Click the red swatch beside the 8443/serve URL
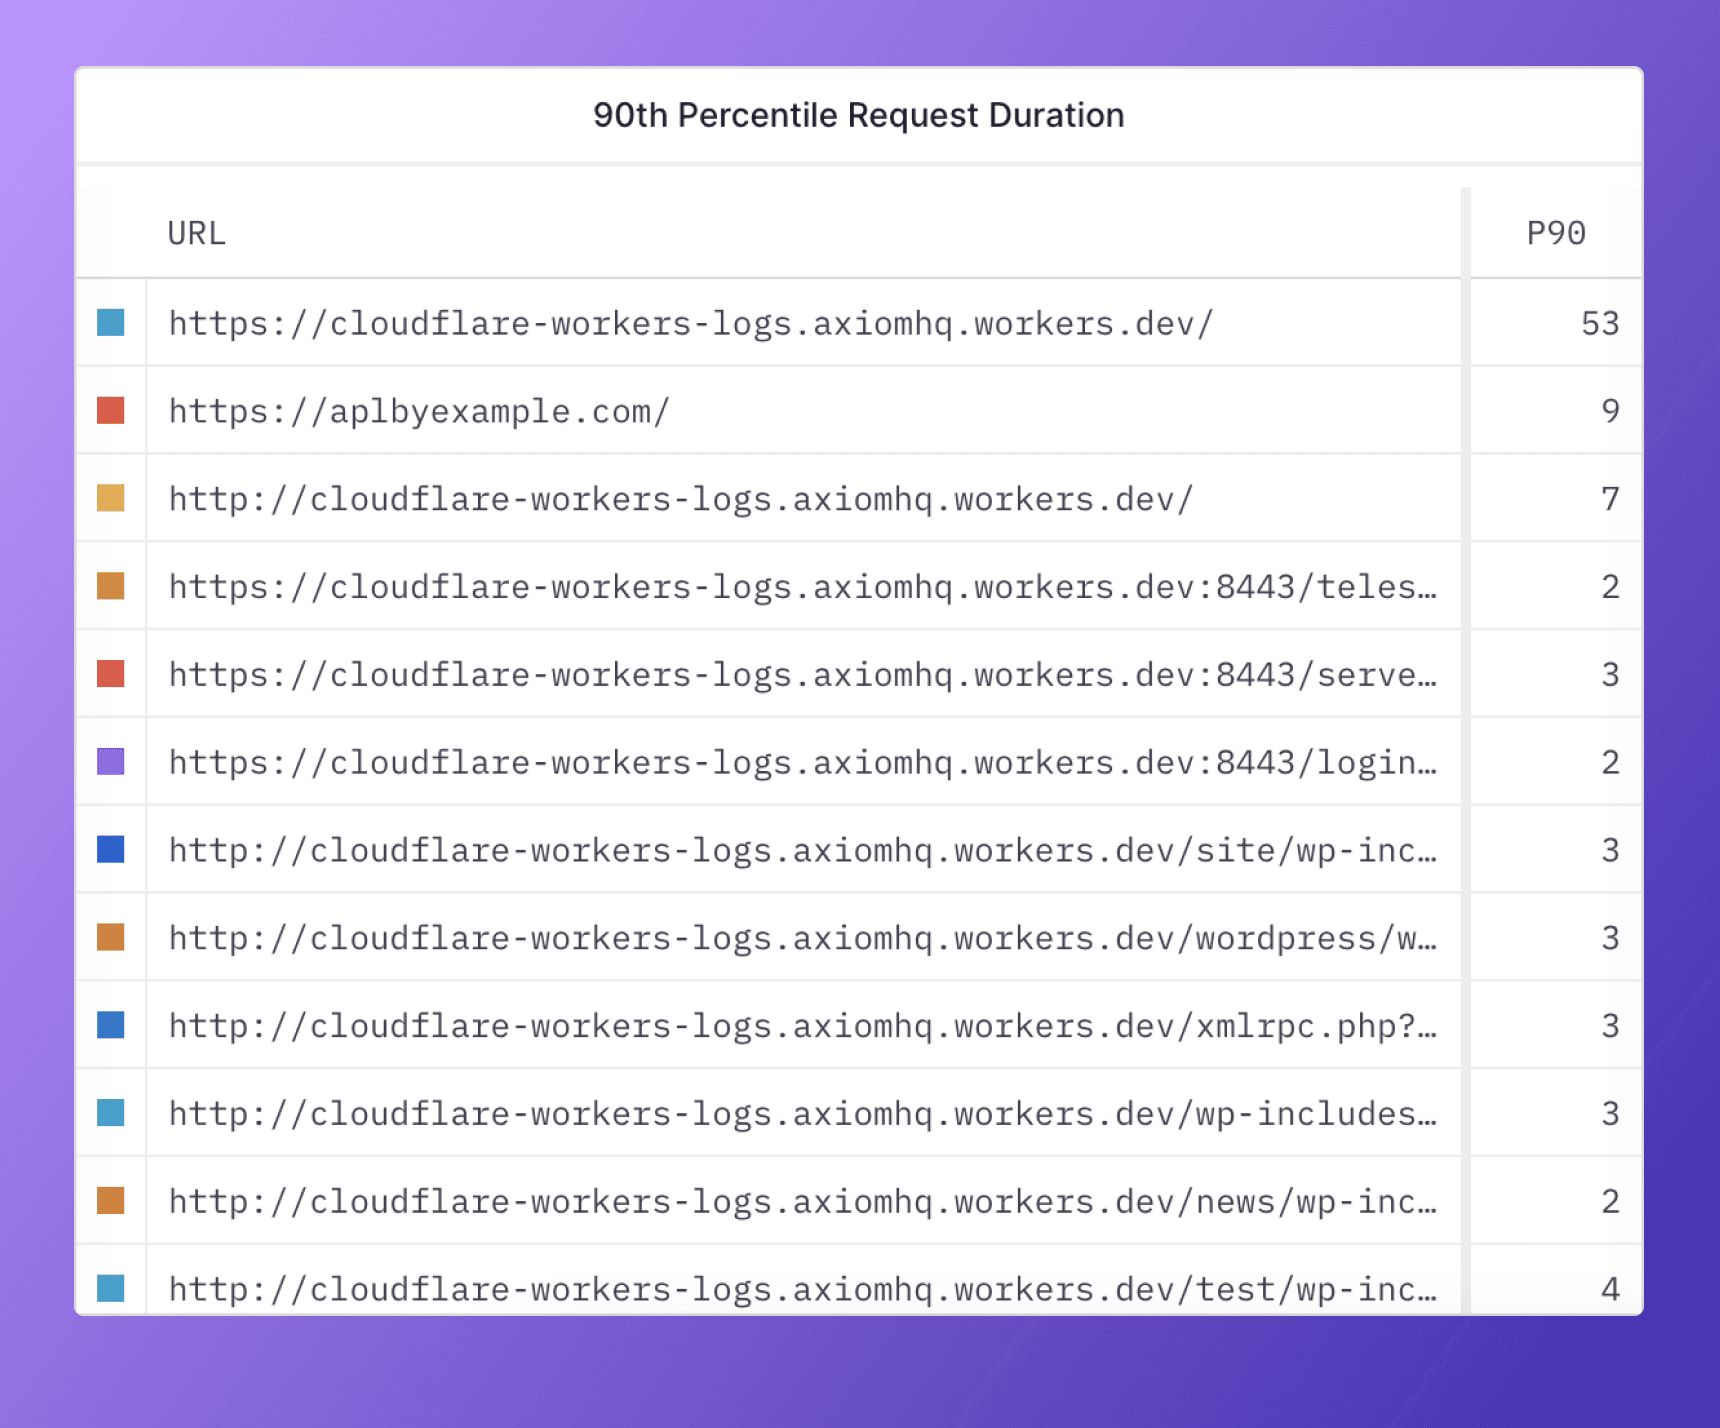 [x=111, y=674]
